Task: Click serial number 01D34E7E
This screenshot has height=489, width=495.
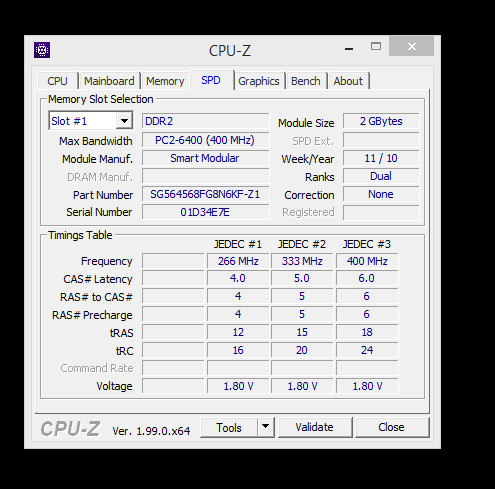Action: (x=205, y=212)
